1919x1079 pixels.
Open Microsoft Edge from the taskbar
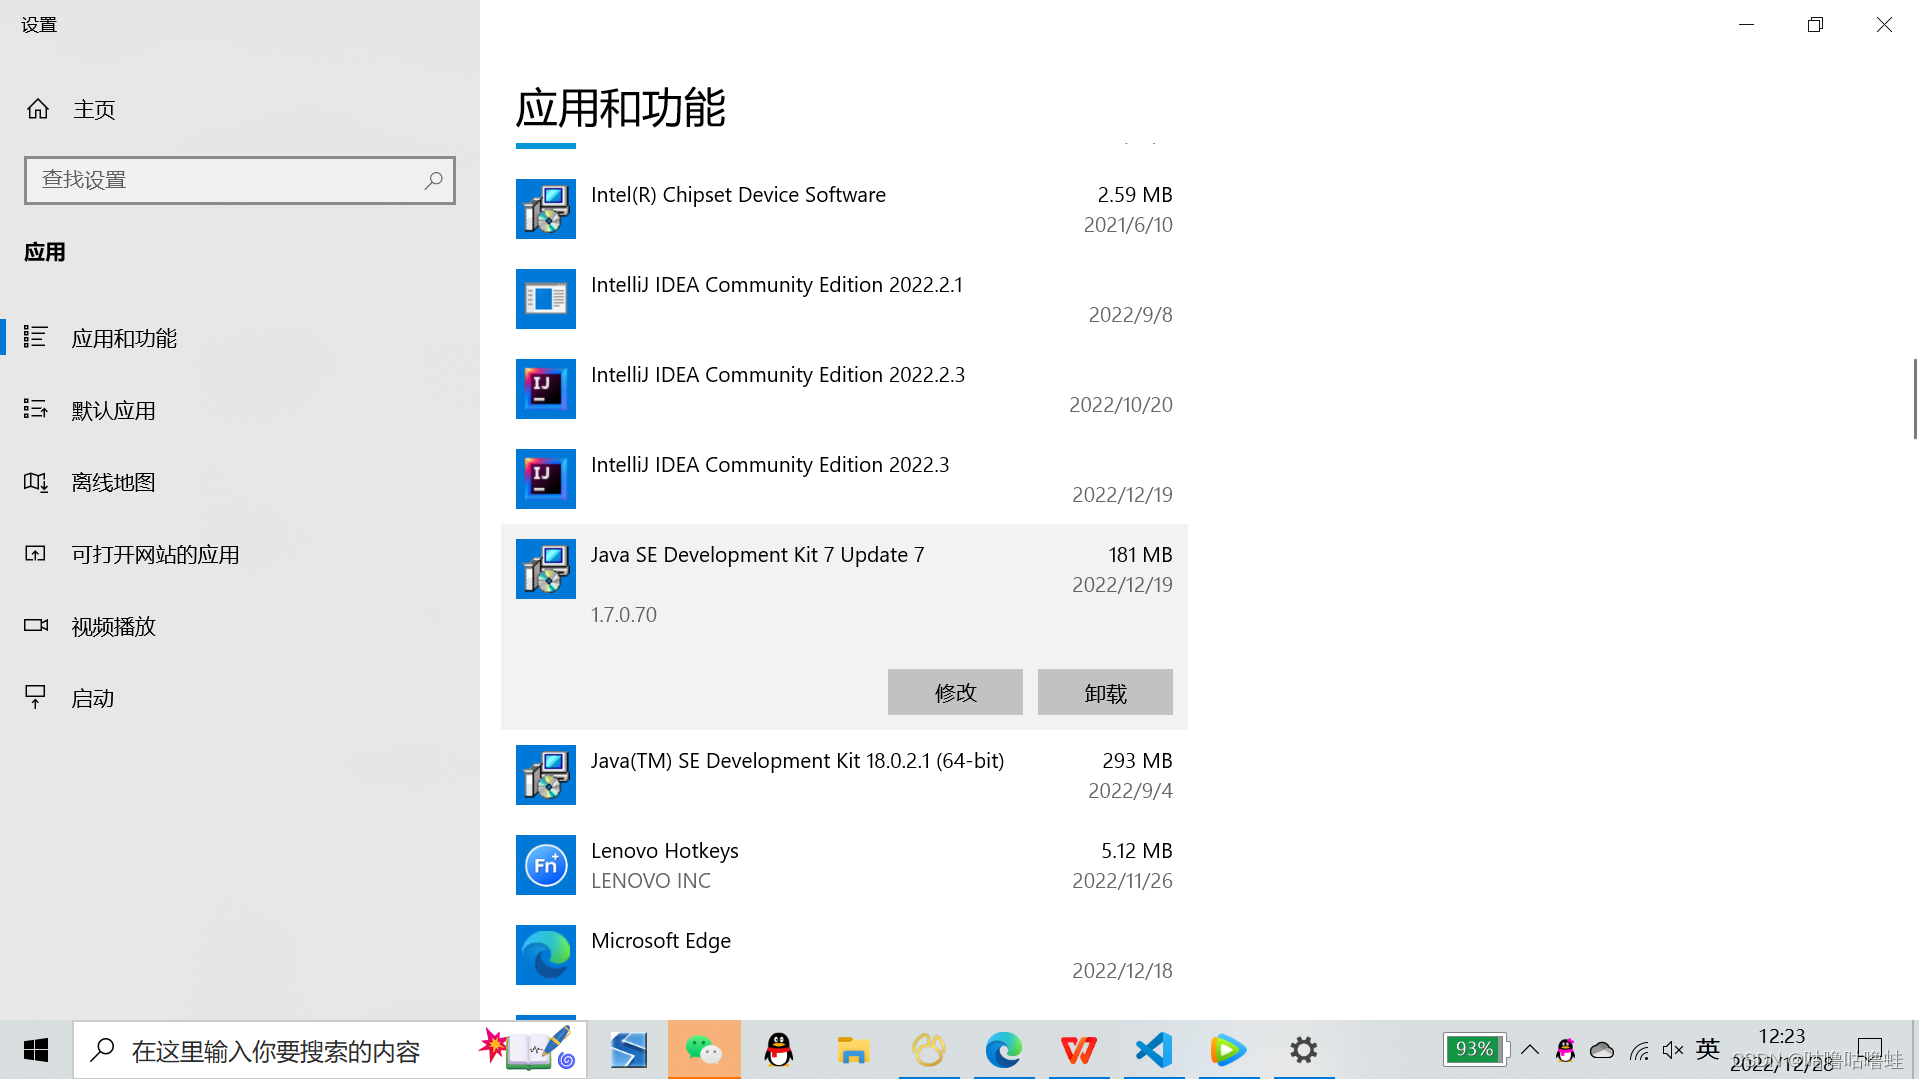[1004, 1050]
